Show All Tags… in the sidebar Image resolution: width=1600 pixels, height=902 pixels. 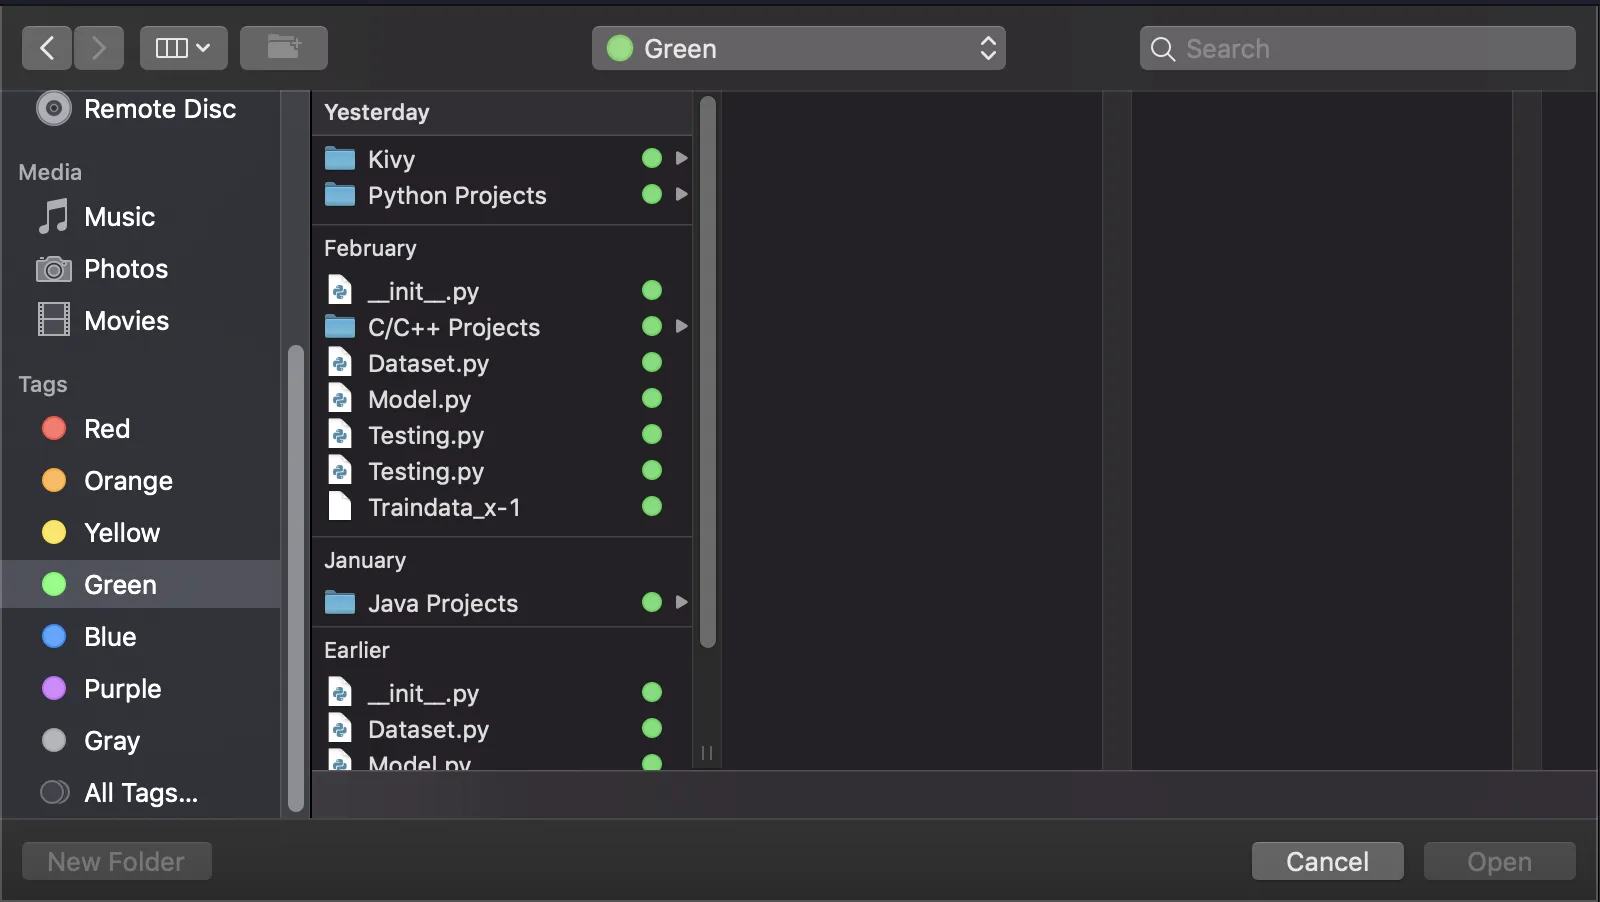[140, 793]
